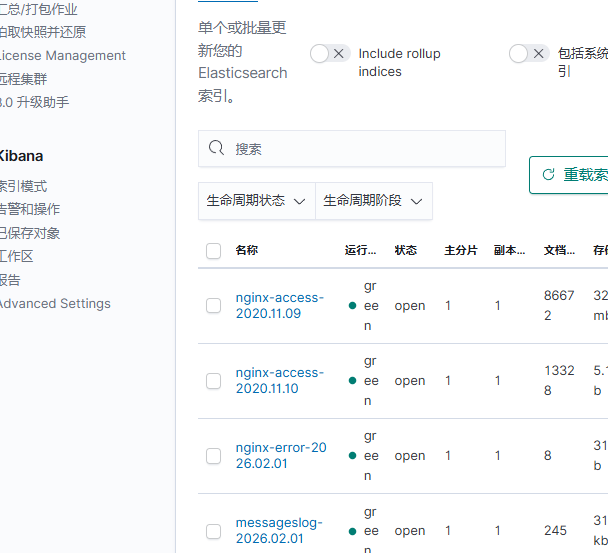Sort by 状态 column header
Image resolution: width=608 pixels, height=553 pixels.
pyautogui.click(x=406, y=251)
